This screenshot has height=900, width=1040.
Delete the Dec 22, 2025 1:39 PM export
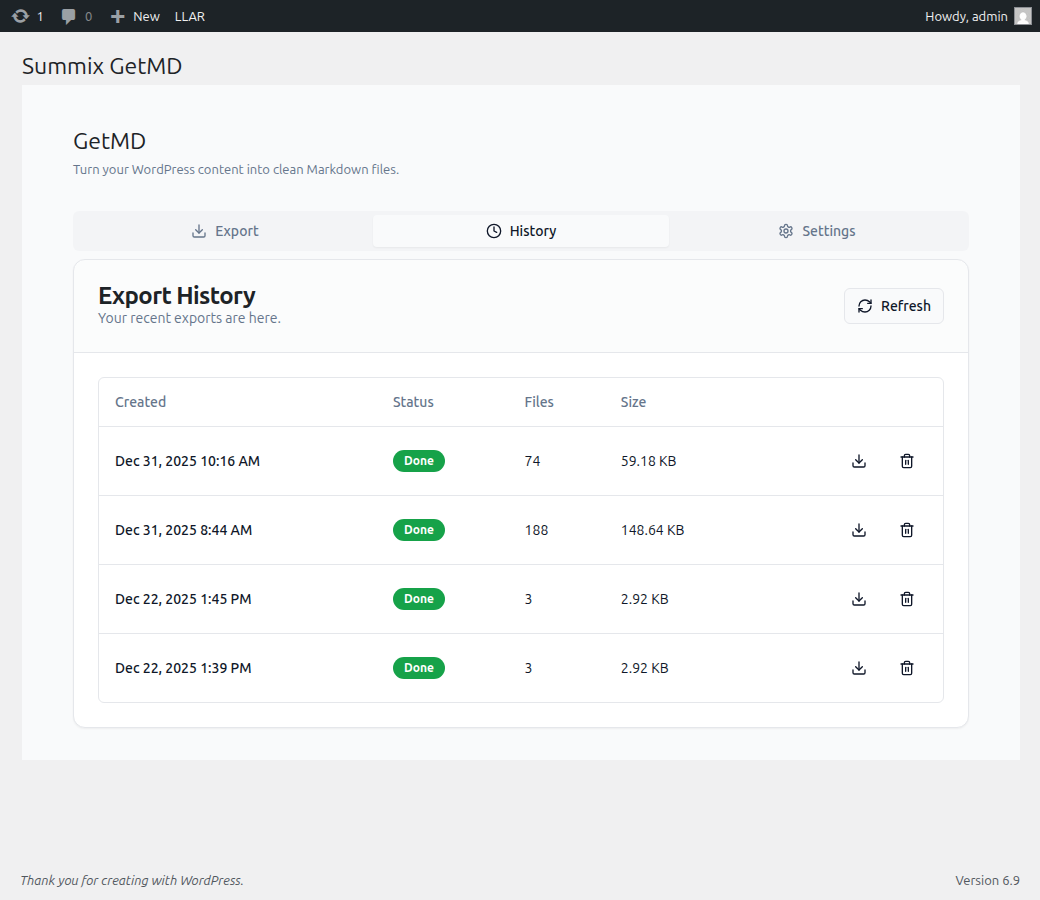point(907,668)
